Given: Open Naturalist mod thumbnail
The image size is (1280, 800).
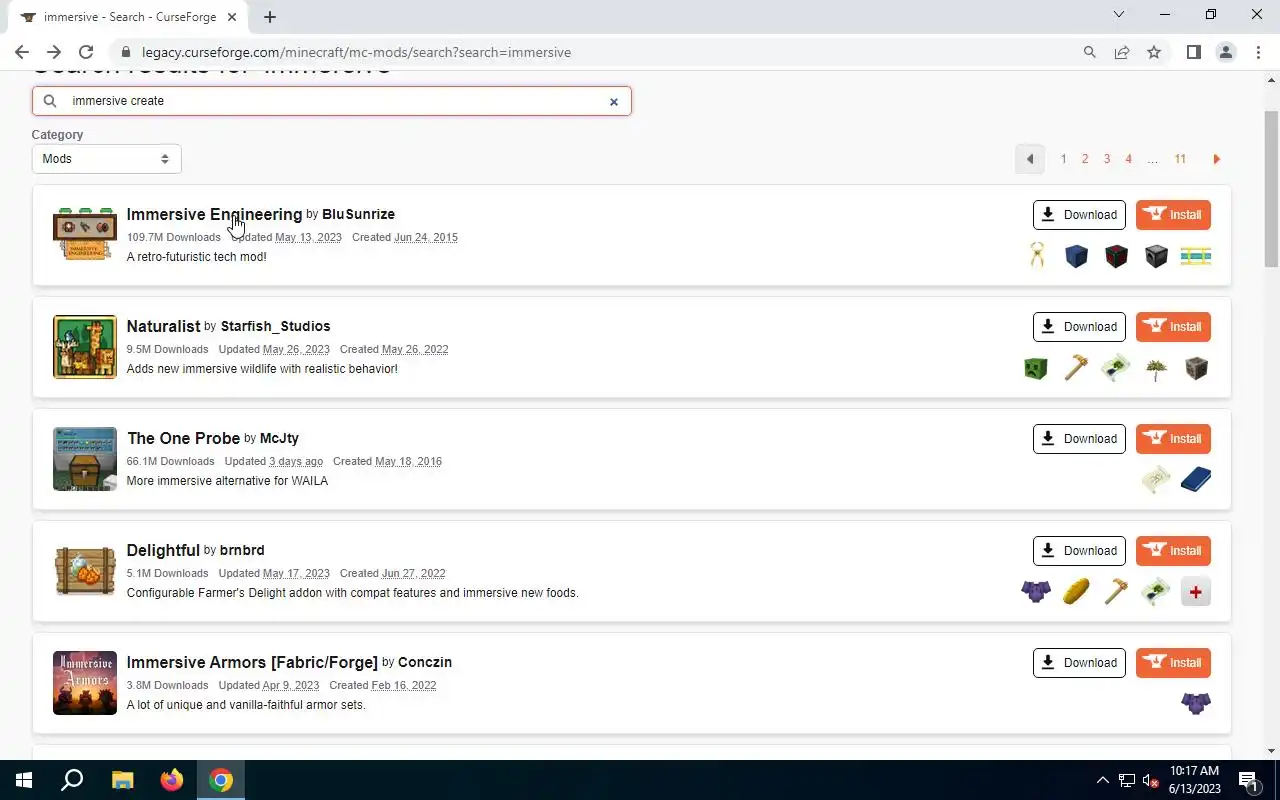Looking at the screenshot, I should click(x=85, y=347).
